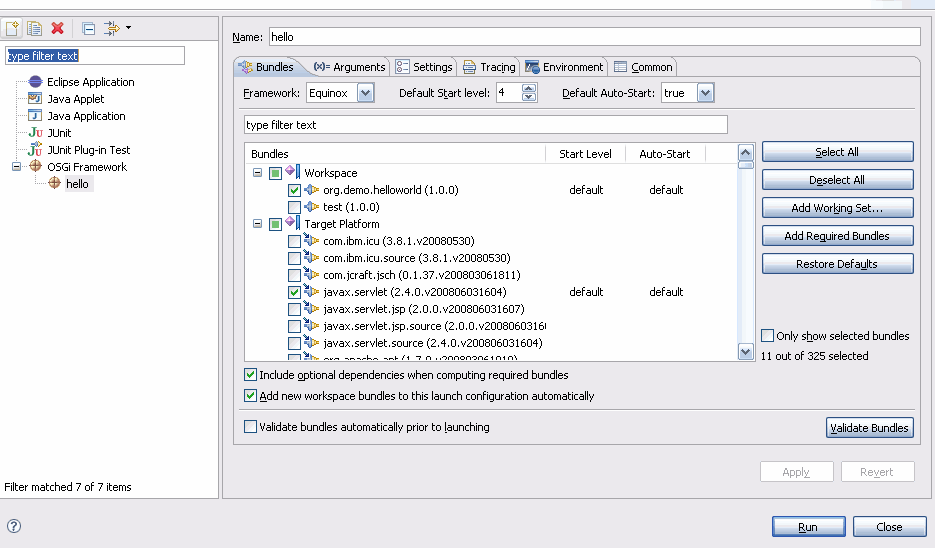This screenshot has width=935, height=548.
Task: Select Eclipse Application configuration type
Action: click(x=91, y=82)
